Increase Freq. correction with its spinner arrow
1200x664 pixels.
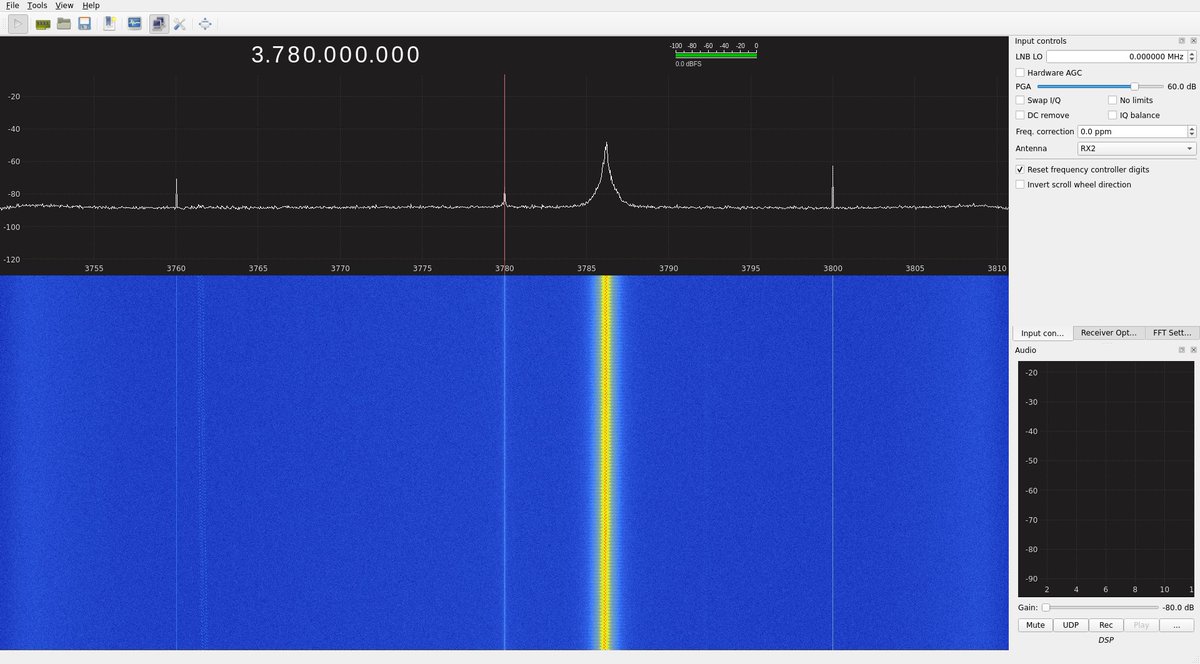click(1191, 128)
